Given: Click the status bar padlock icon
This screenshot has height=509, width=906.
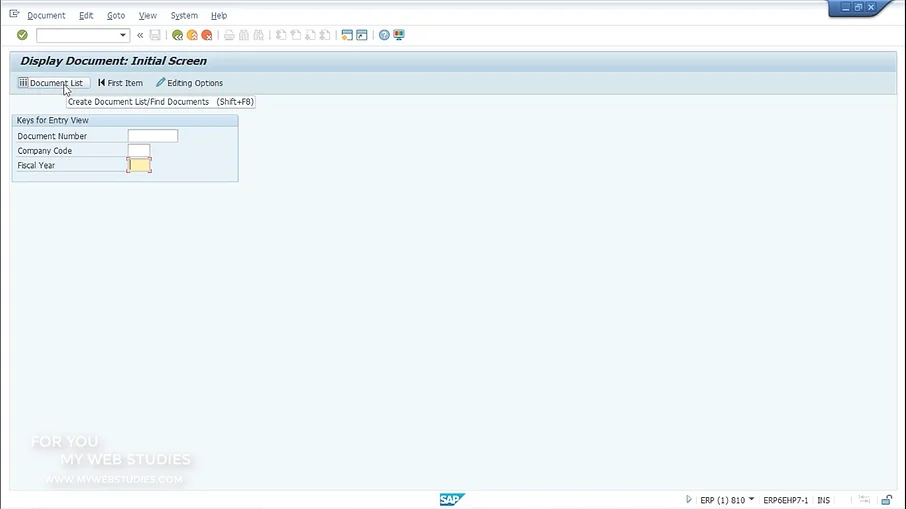Looking at the screenshot, I should tap(887, 500).
